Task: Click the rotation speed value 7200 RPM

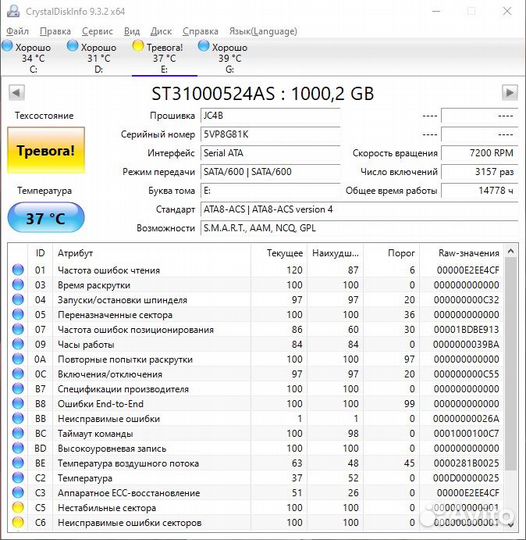Action: [479, 153]
